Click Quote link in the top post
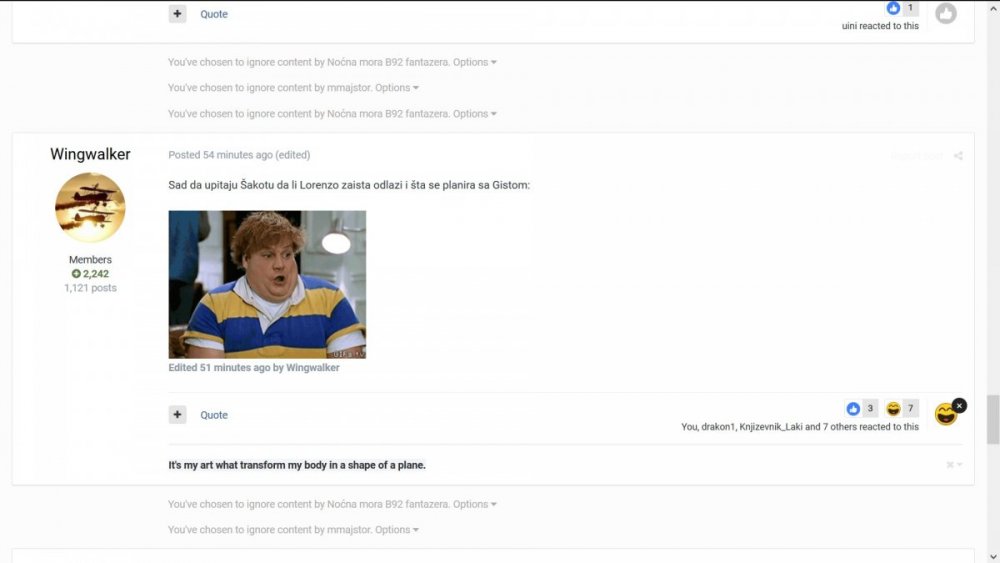The image size is (1000, 563). [x=214, y=14]
